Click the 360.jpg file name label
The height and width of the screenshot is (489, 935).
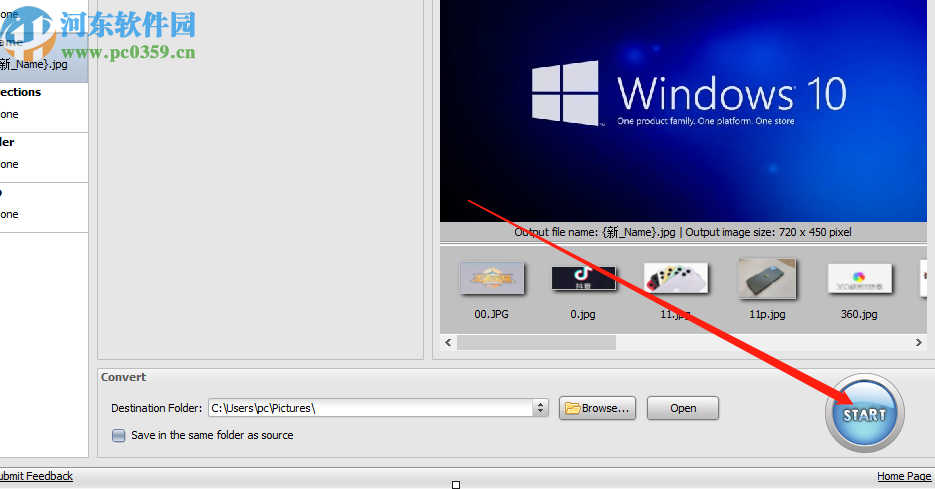[x=859, y=314]
